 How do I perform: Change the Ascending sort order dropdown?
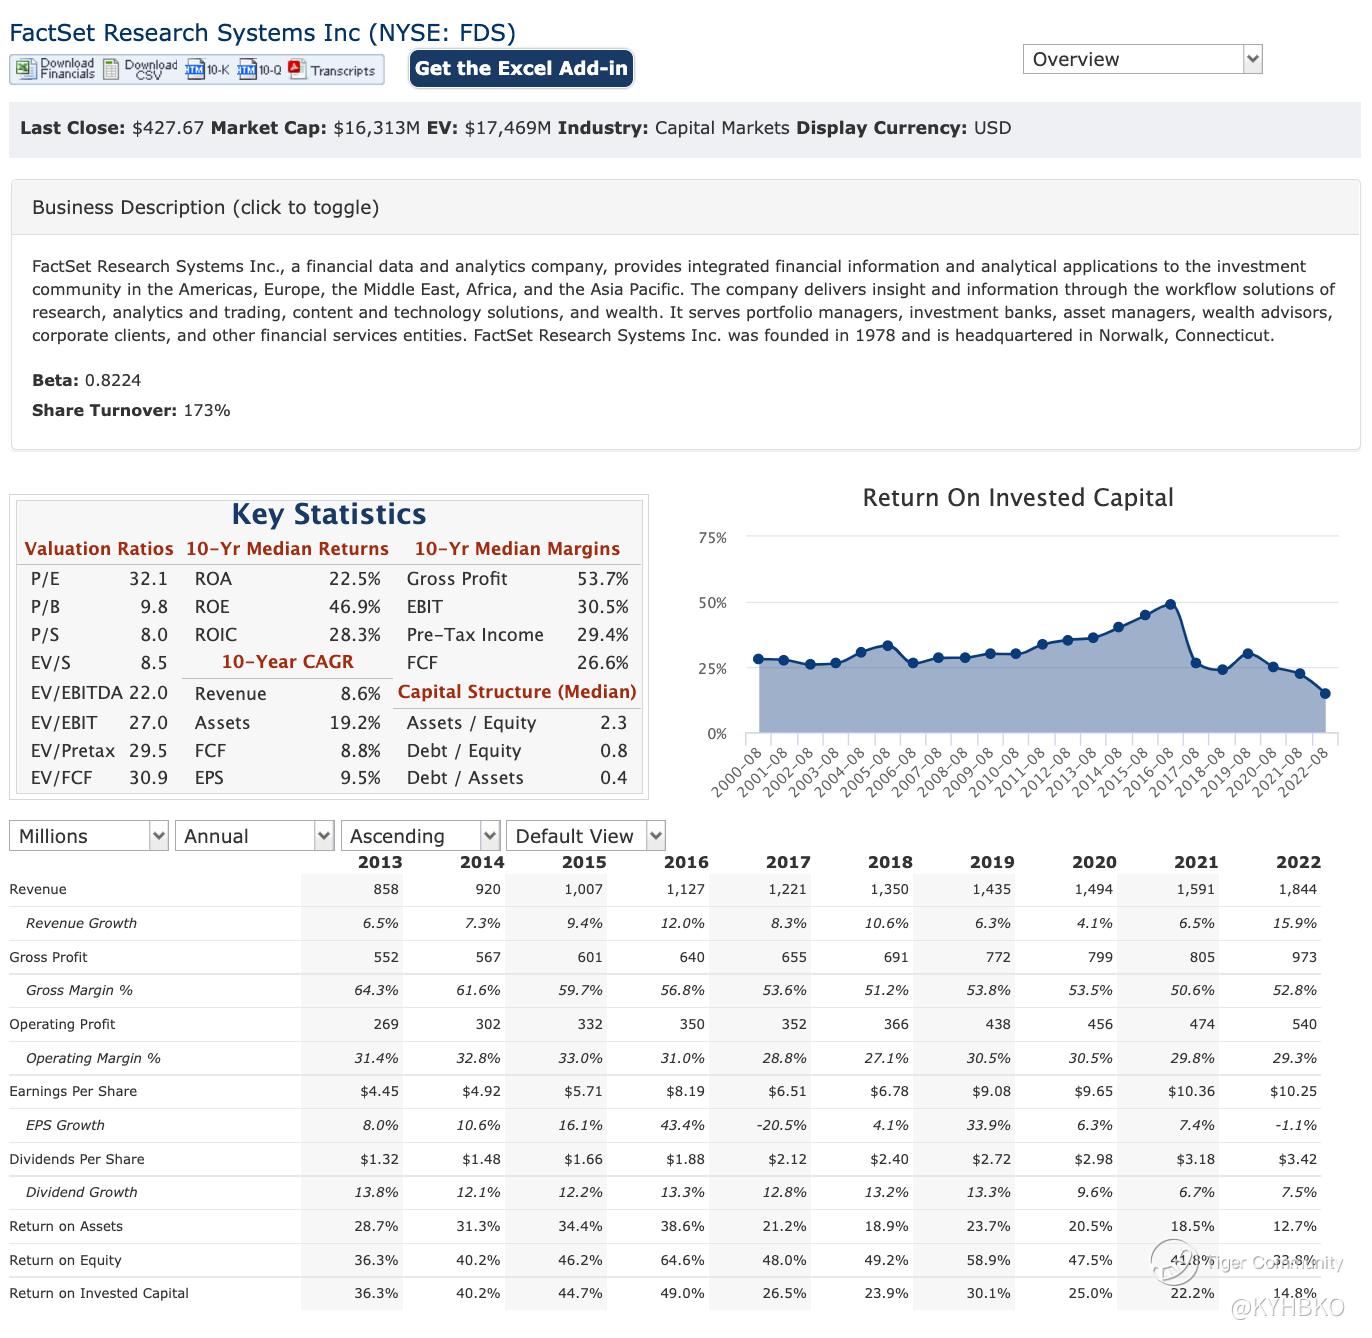[420, 836]
